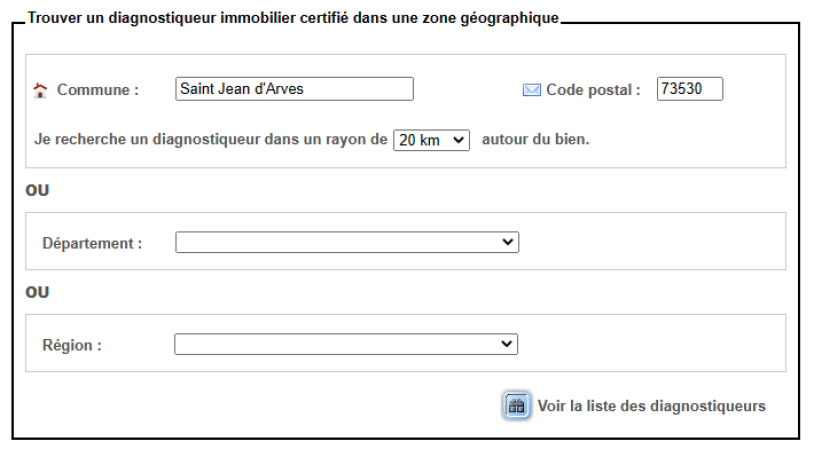Click the Département label text
Screen dimensions: 814x457
[x=92, y=243]
